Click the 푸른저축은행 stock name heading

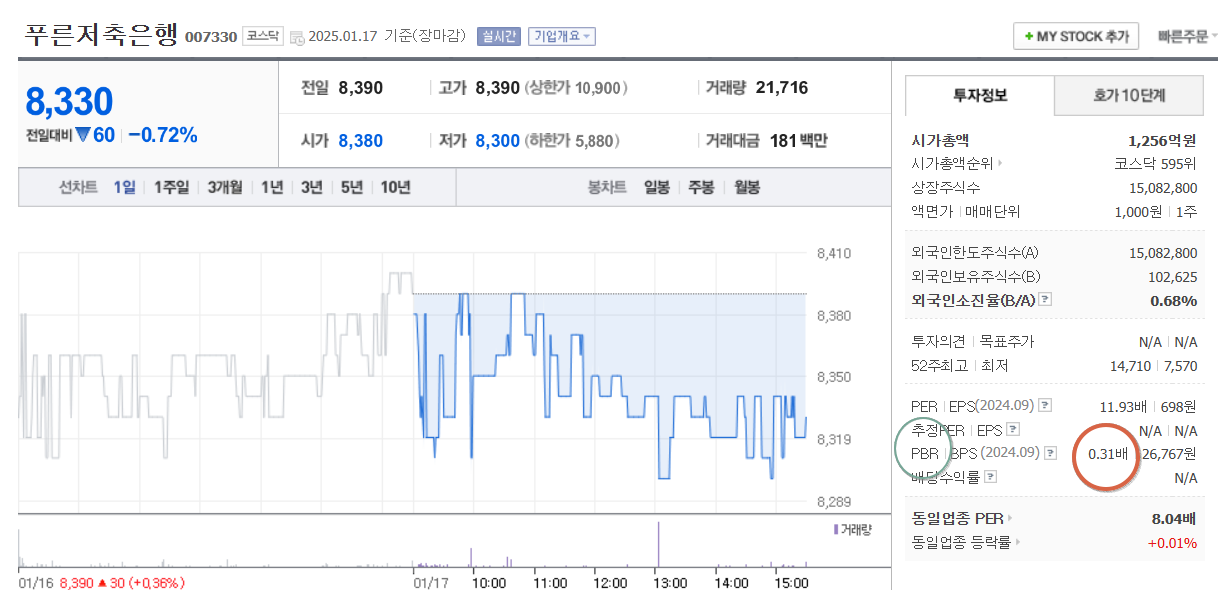[100, 34]
